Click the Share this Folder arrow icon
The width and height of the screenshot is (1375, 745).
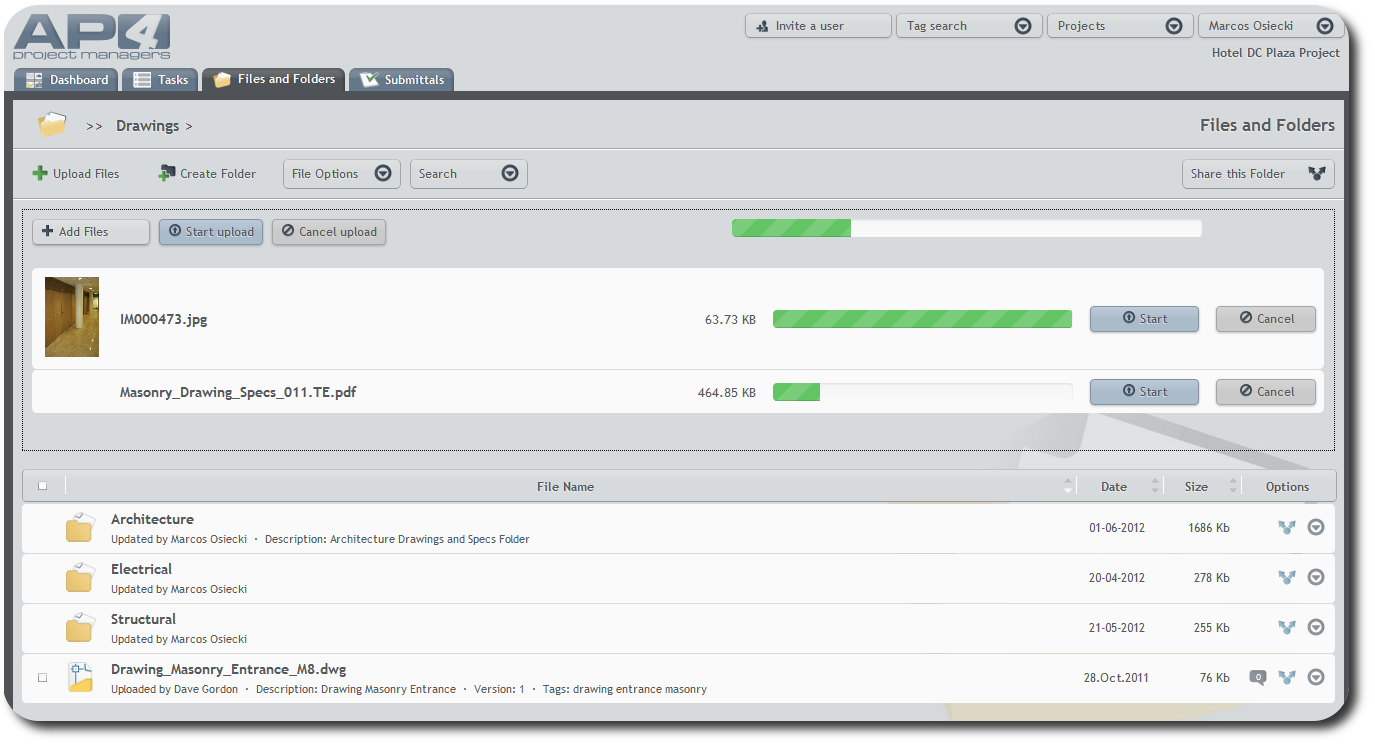1317,173
